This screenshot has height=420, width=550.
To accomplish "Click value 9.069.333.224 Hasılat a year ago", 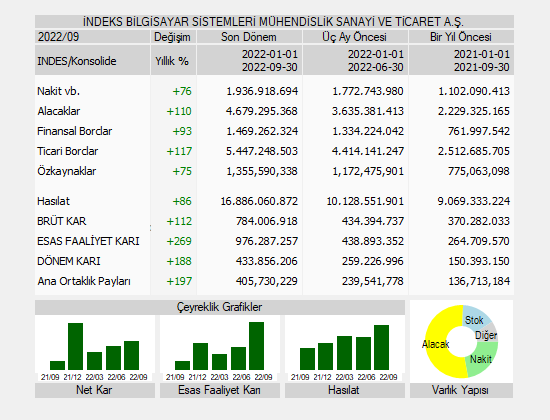I will 474,201.
